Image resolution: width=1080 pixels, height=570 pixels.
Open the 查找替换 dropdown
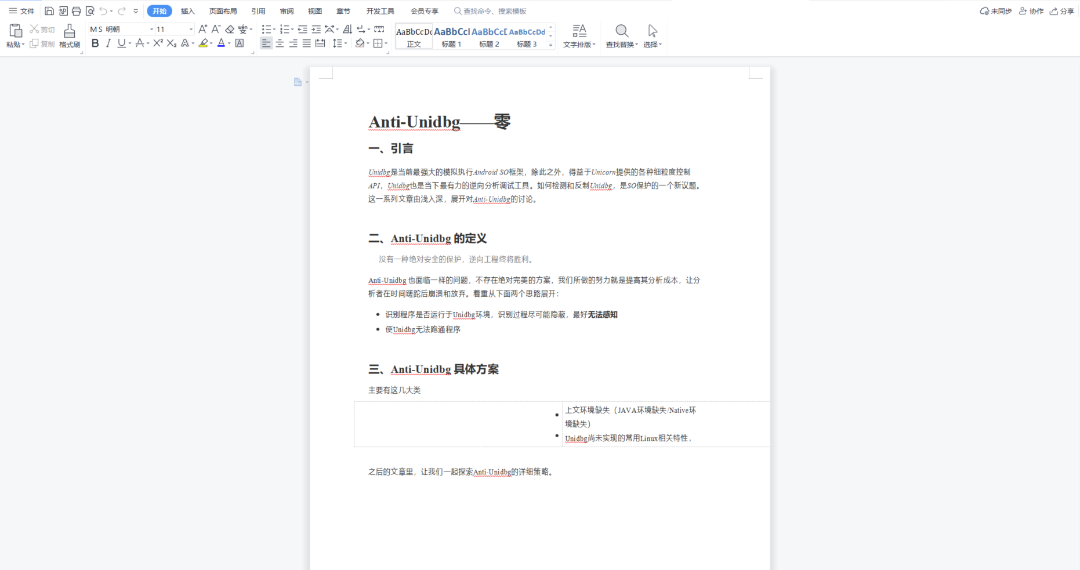pos(622,45)
